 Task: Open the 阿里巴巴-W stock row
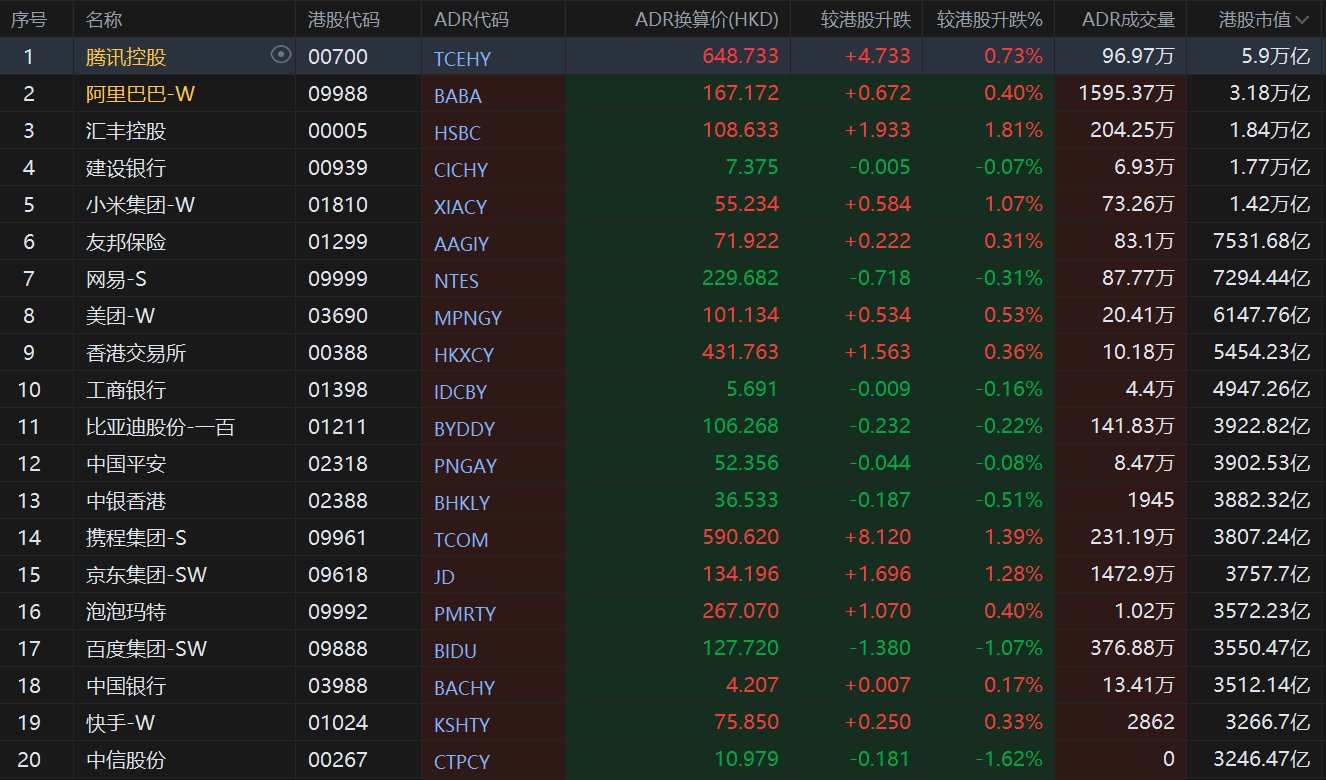click(141, 94)
